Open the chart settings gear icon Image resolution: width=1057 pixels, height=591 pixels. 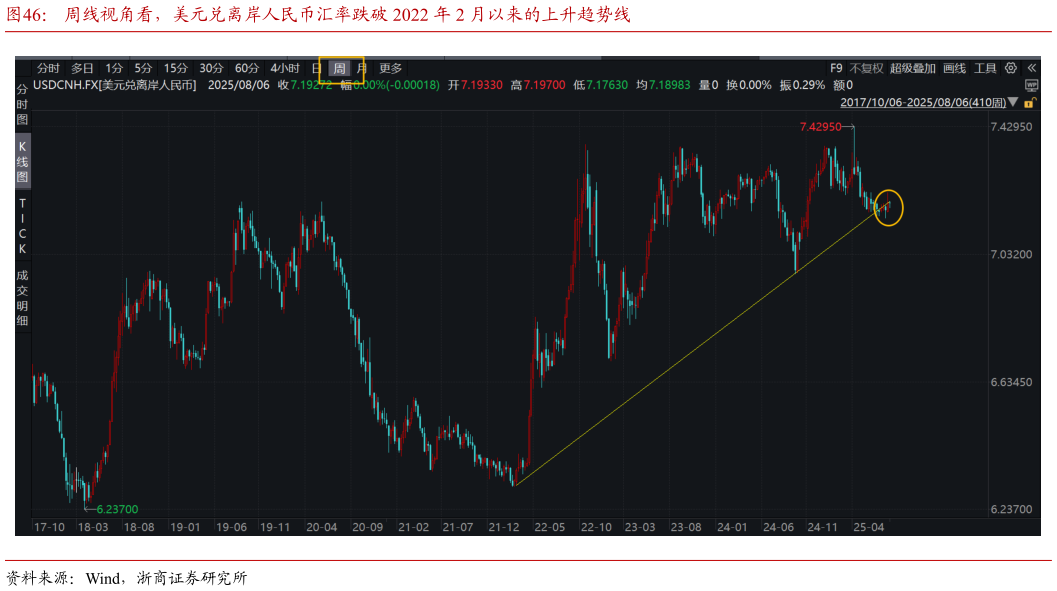click(x=1011, y=68)
